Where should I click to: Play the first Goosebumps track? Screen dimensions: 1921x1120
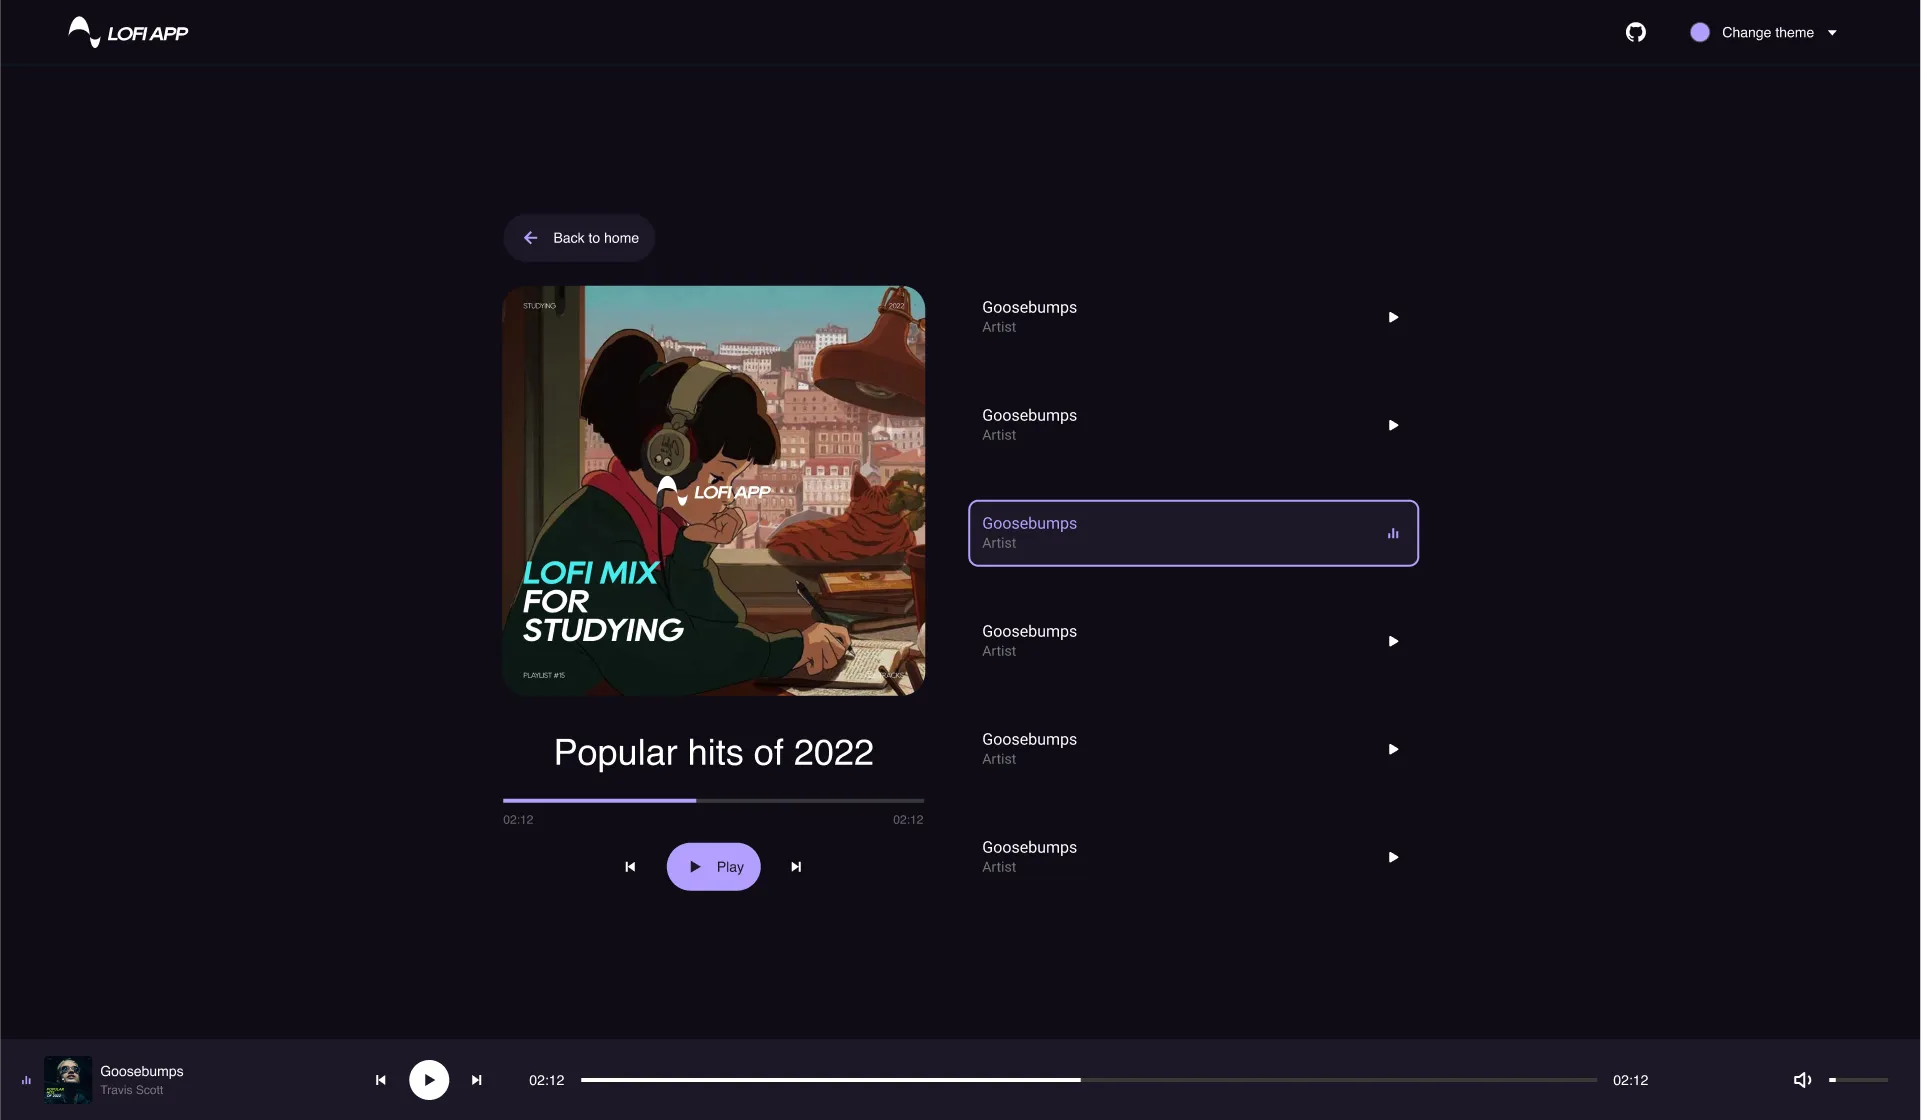[x=1393, y=316]
